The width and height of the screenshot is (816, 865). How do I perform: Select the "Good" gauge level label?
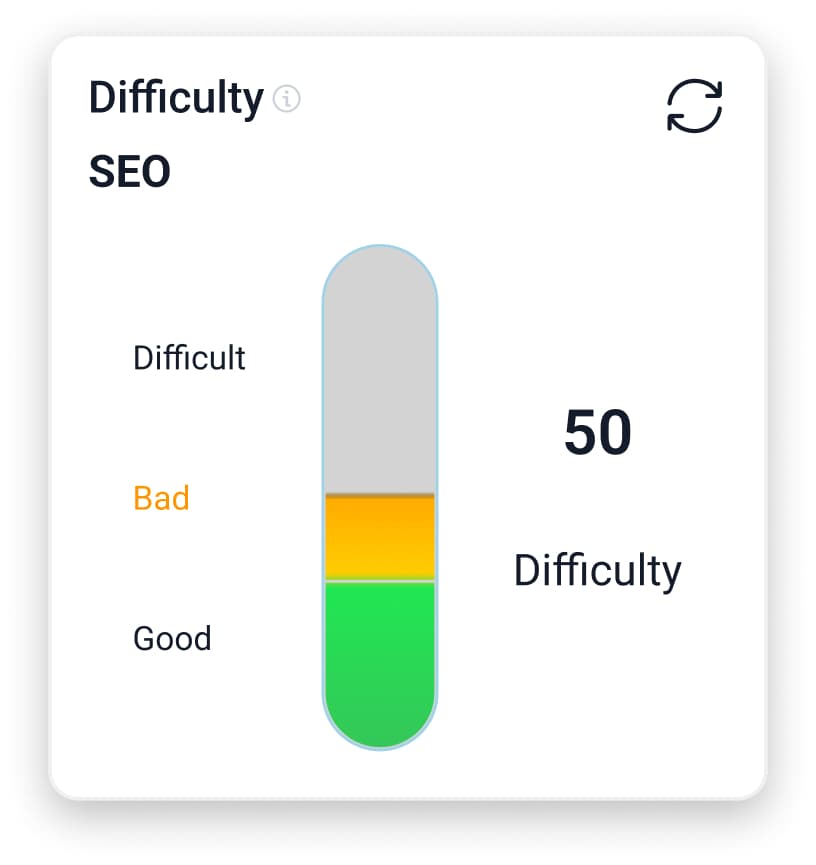click(x=172, y=638)
